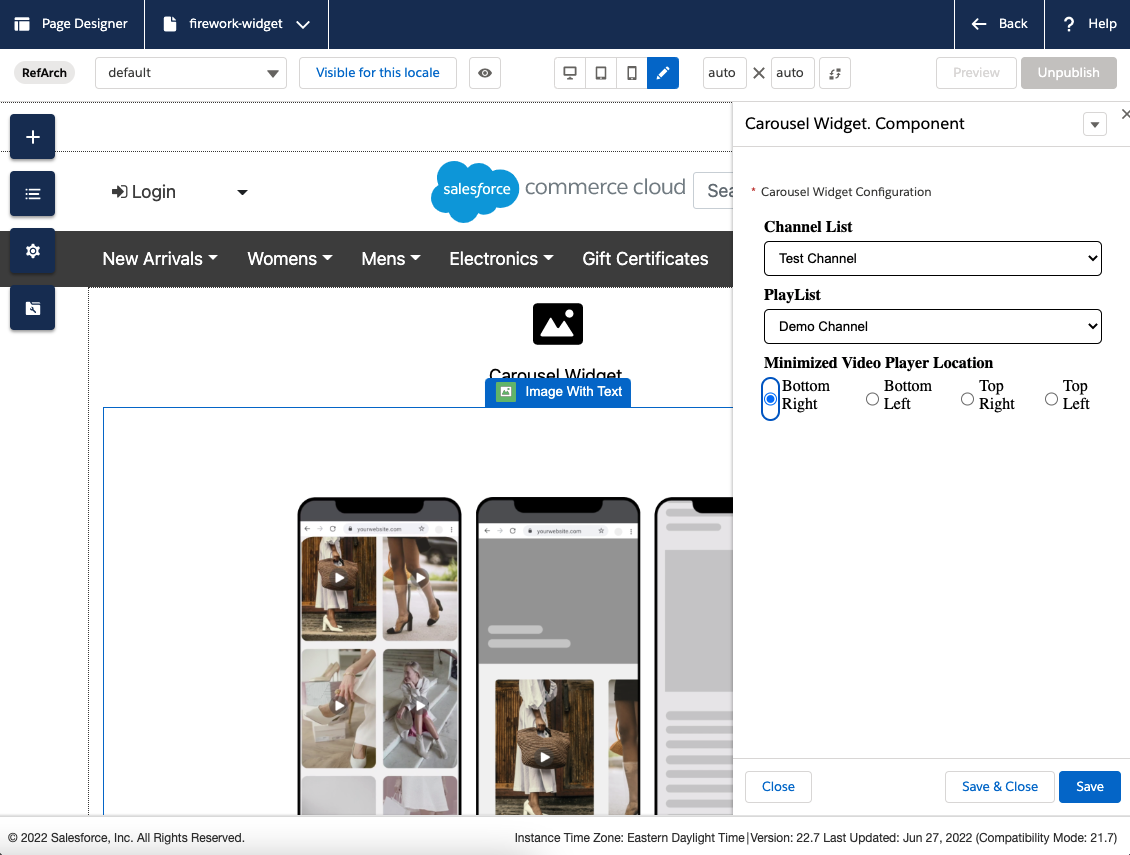Viewport: 1130px width, 855px height.
Task: Open the Electronics navigation menu
Action: (x=501, y=259)
